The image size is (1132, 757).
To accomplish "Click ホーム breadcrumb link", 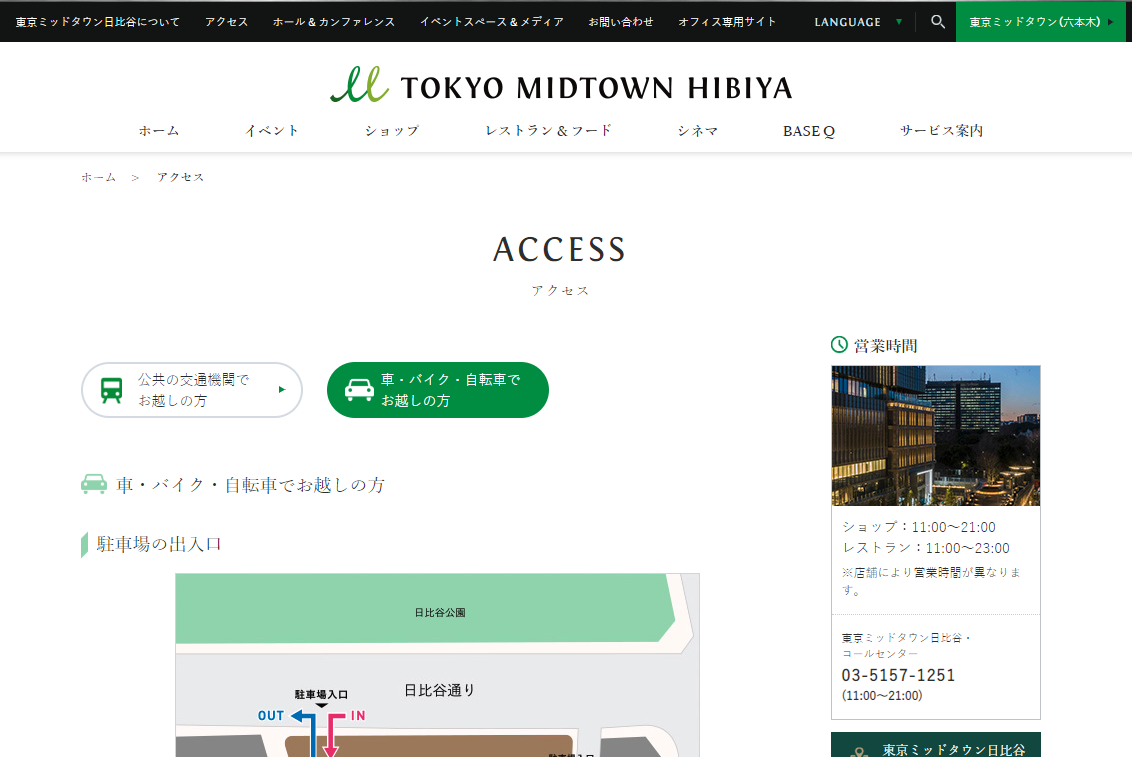I will coord(98,177).
